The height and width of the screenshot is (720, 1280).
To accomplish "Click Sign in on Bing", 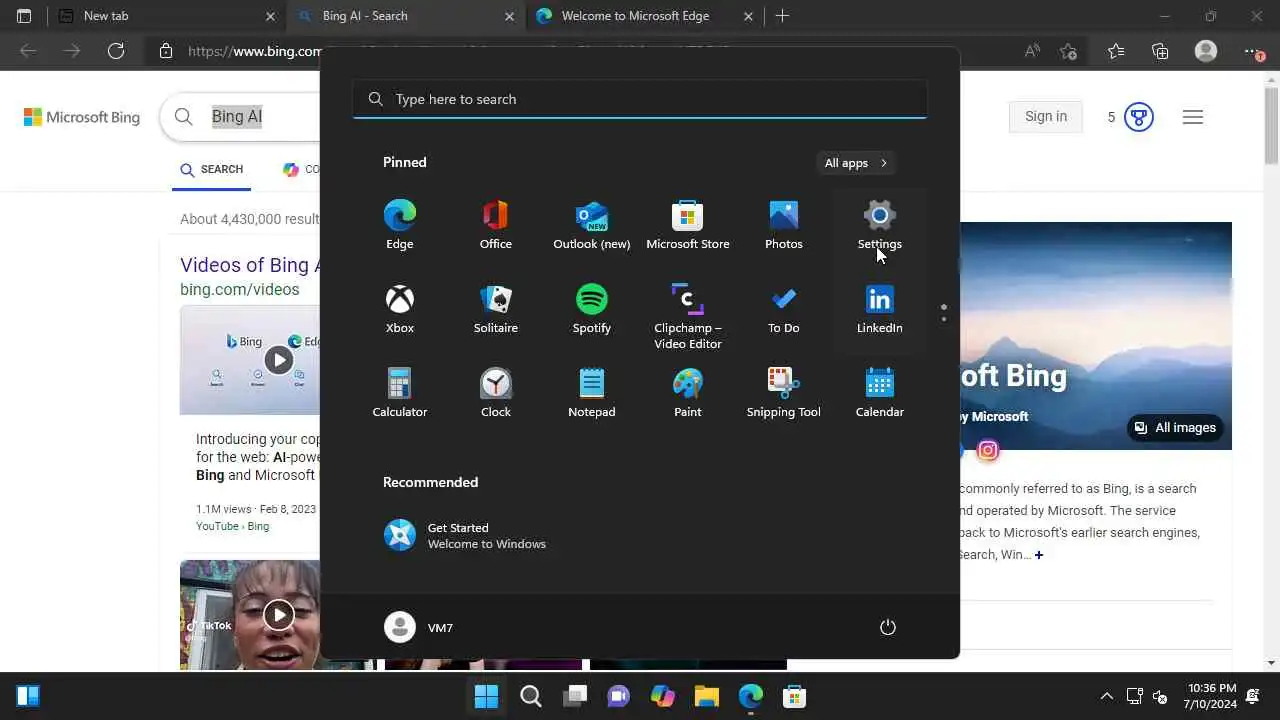I will point(1046,117).
